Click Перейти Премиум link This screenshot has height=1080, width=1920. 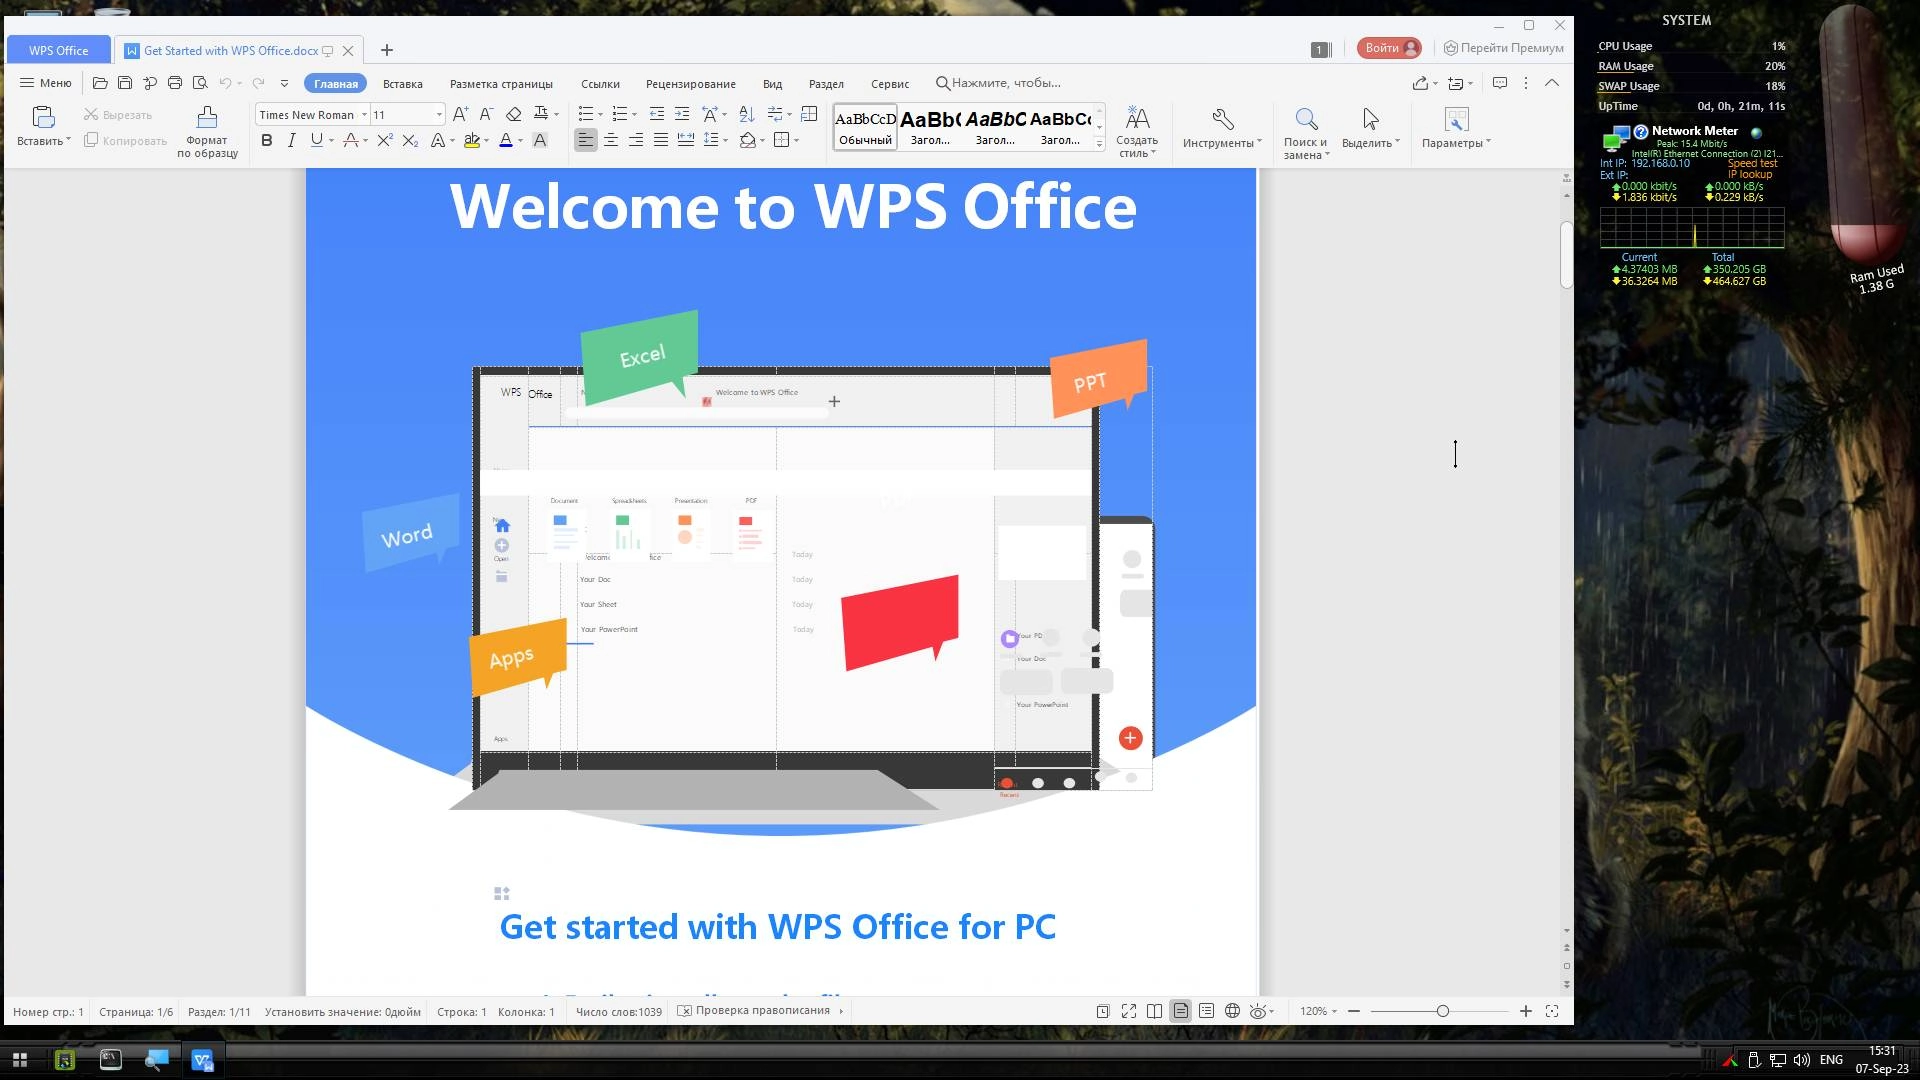click(x=1503, y=48)
